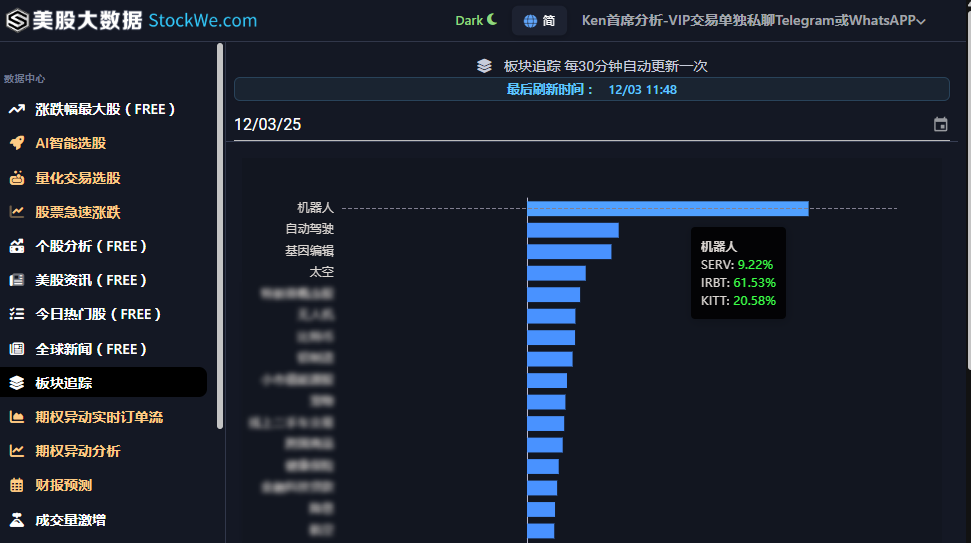
Task: Open the language selector globe button
Action: (x=539, y=20)
